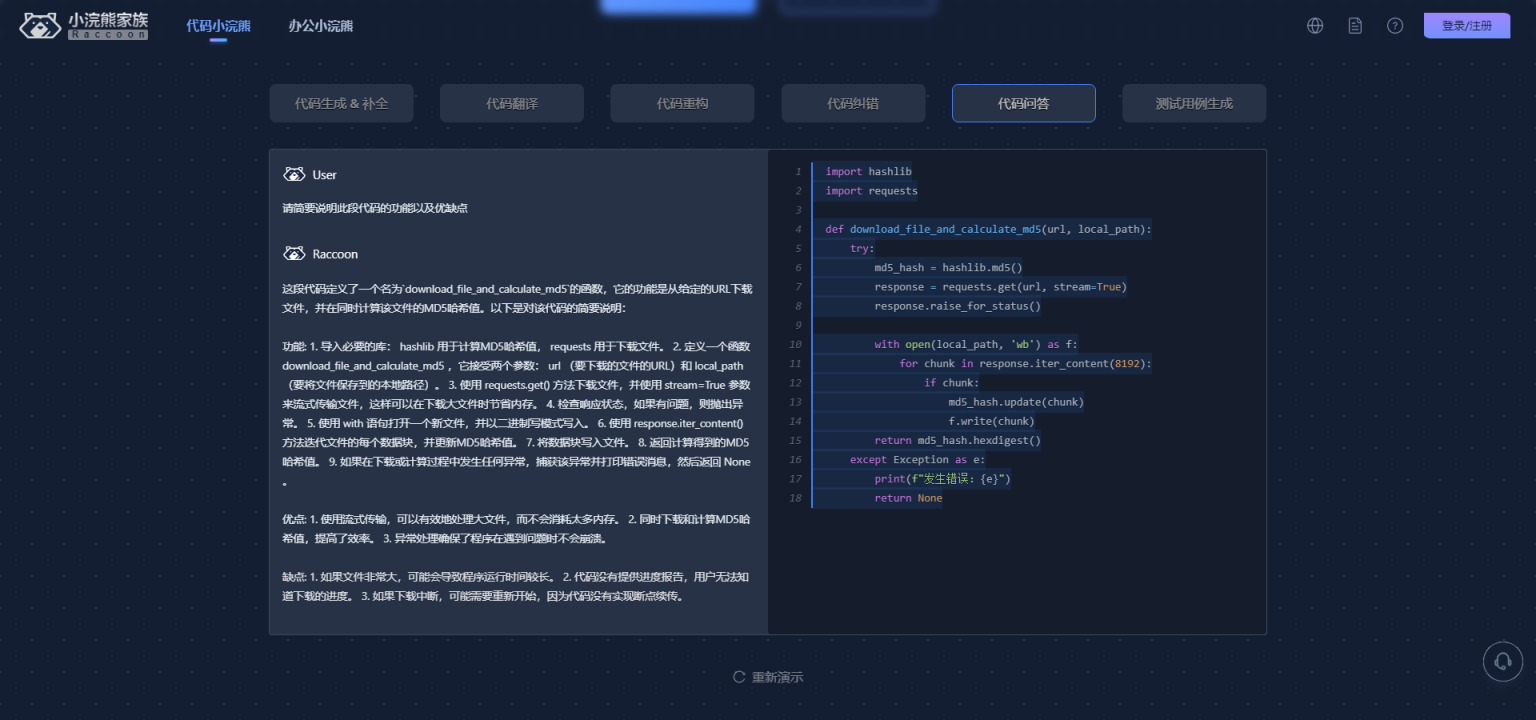Open the customer service headset icon
This screenshot has width=1536, height=720.
1502,661
